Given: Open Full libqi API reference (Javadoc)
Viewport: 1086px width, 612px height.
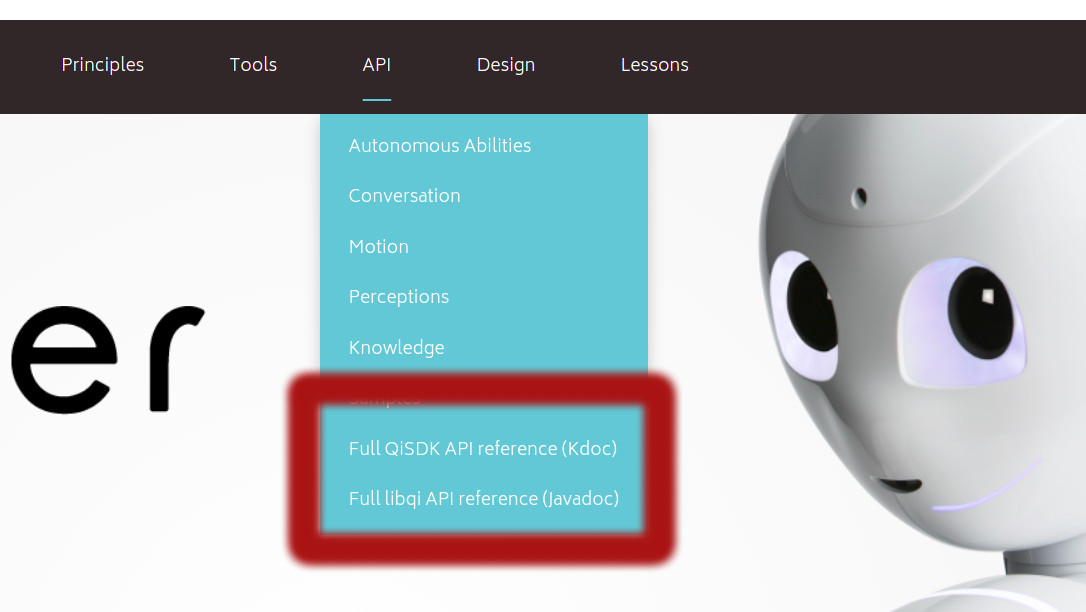Looking at the screenshot, I should click(483, 498).
